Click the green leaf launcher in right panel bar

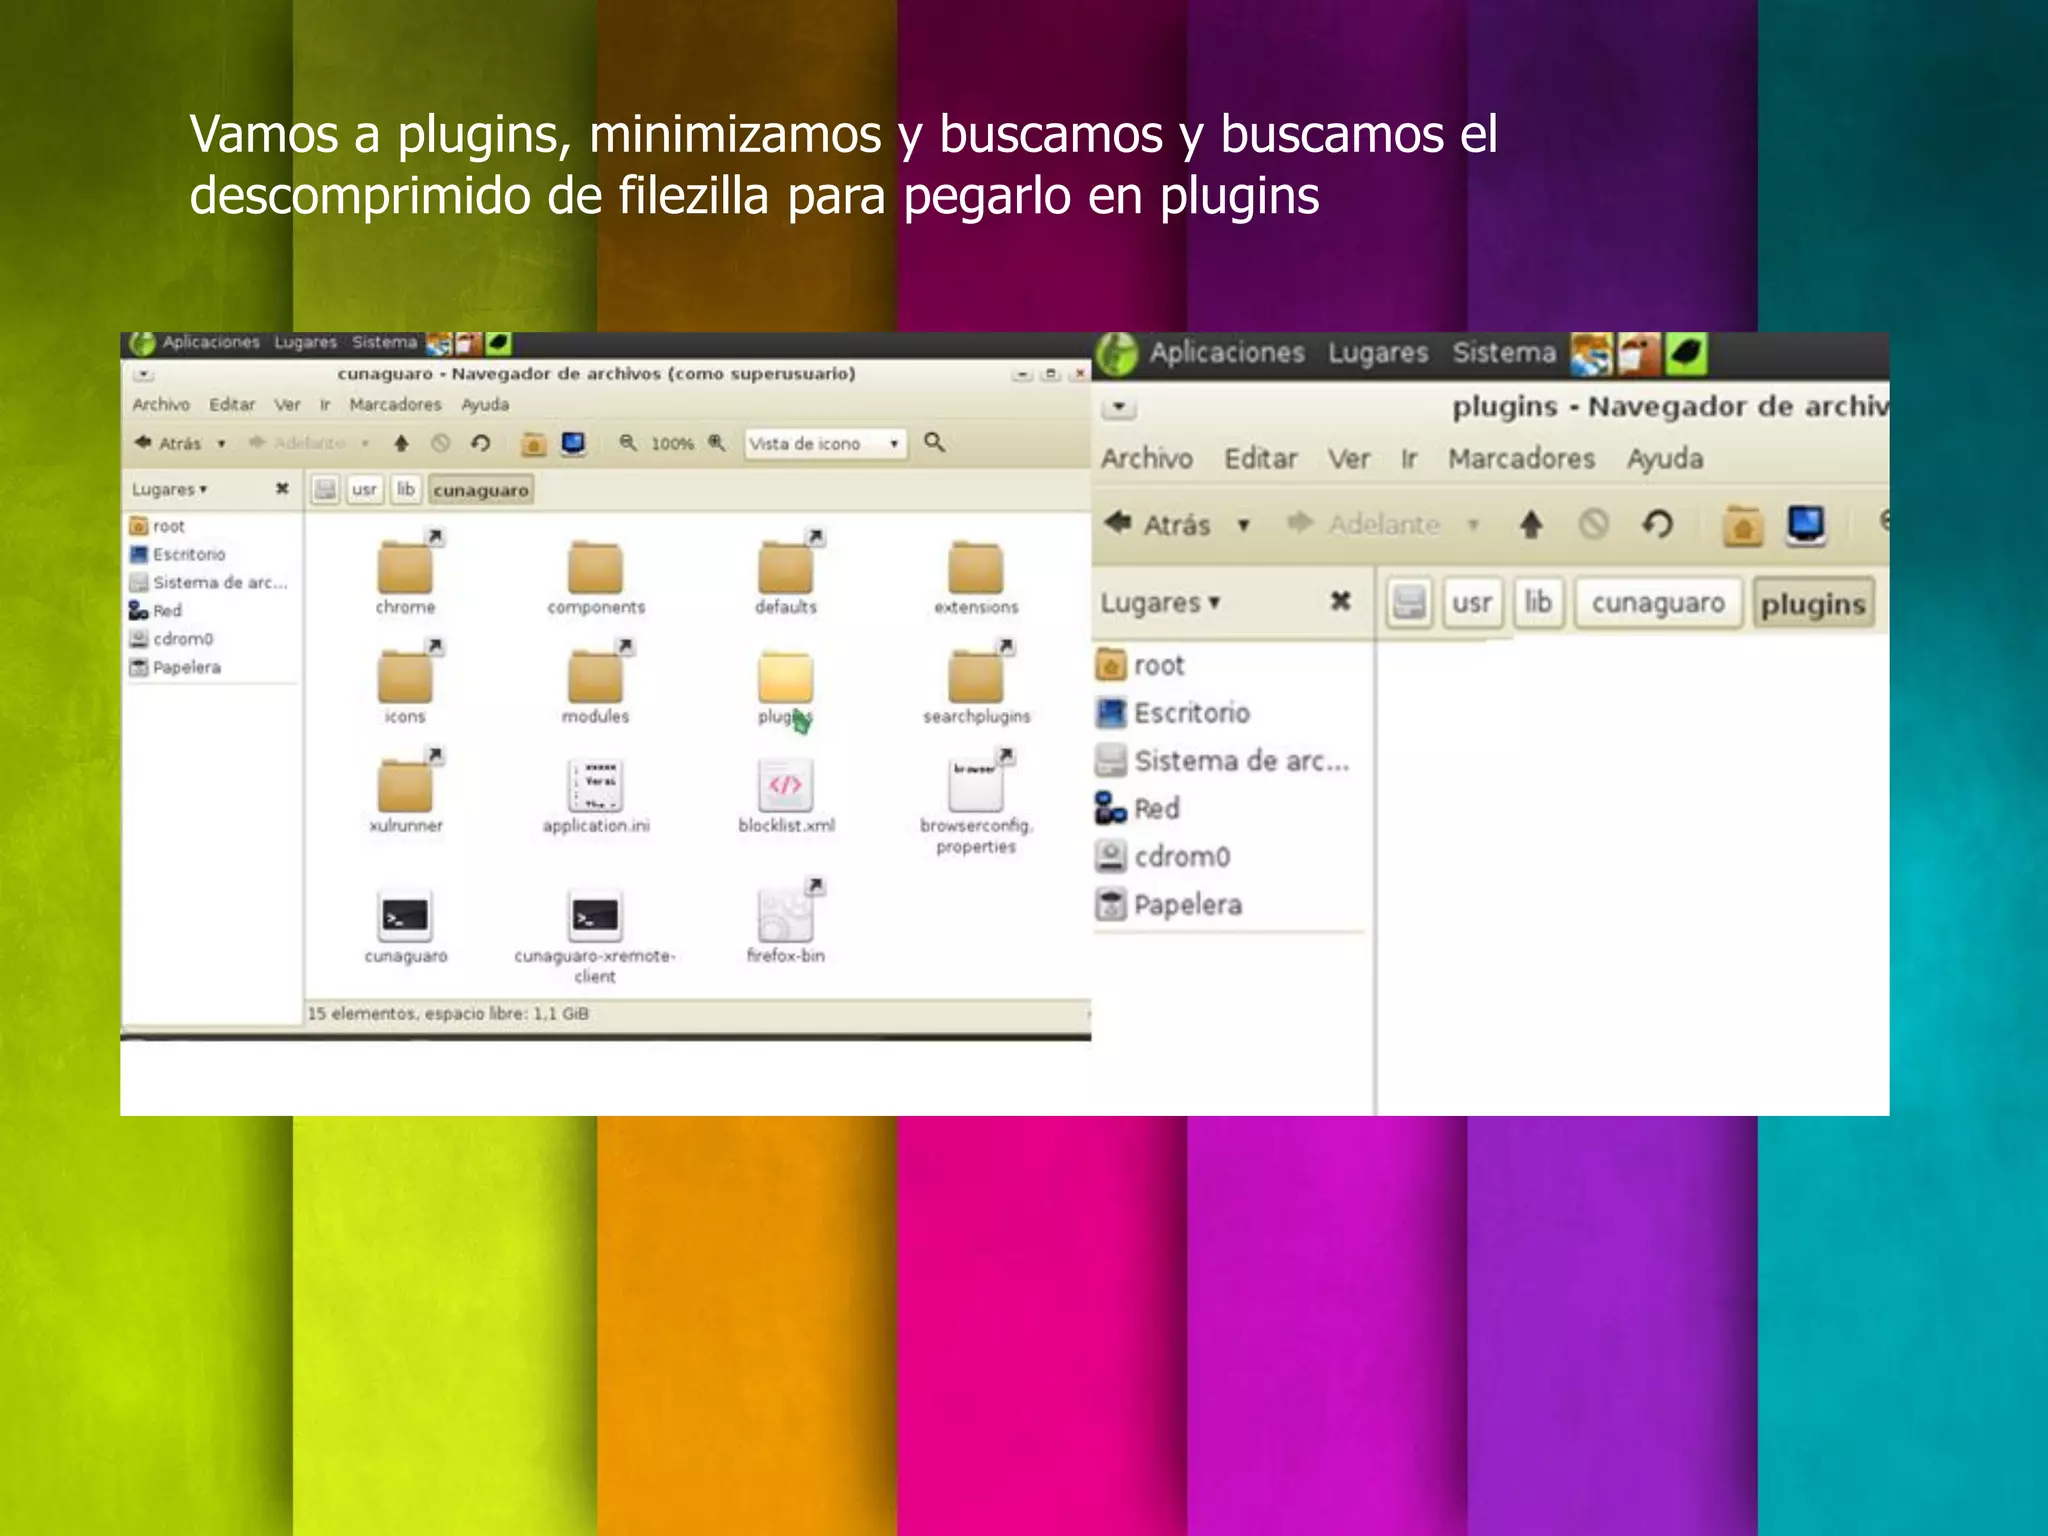point(1685,354)
